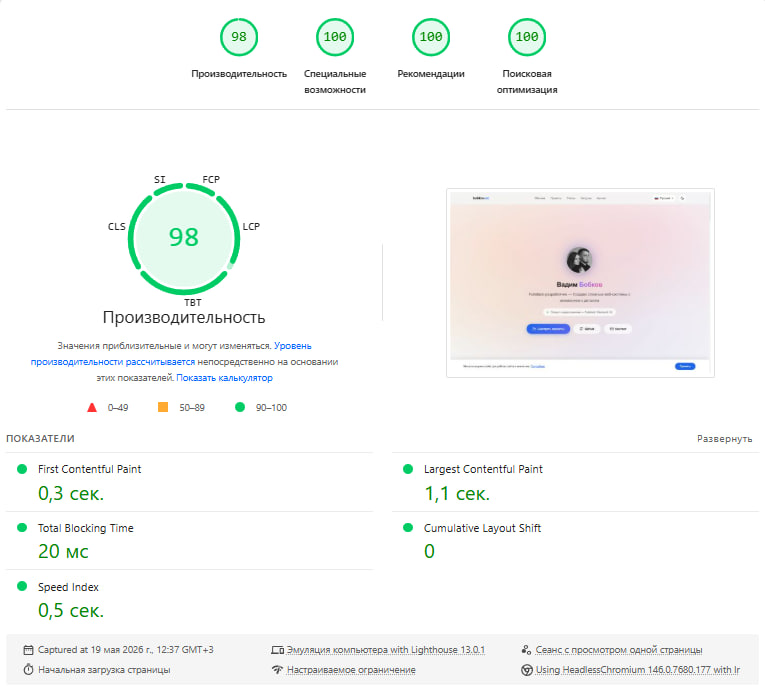
Task: Open the Показать калькулятор link
Action: coord(224,378)
